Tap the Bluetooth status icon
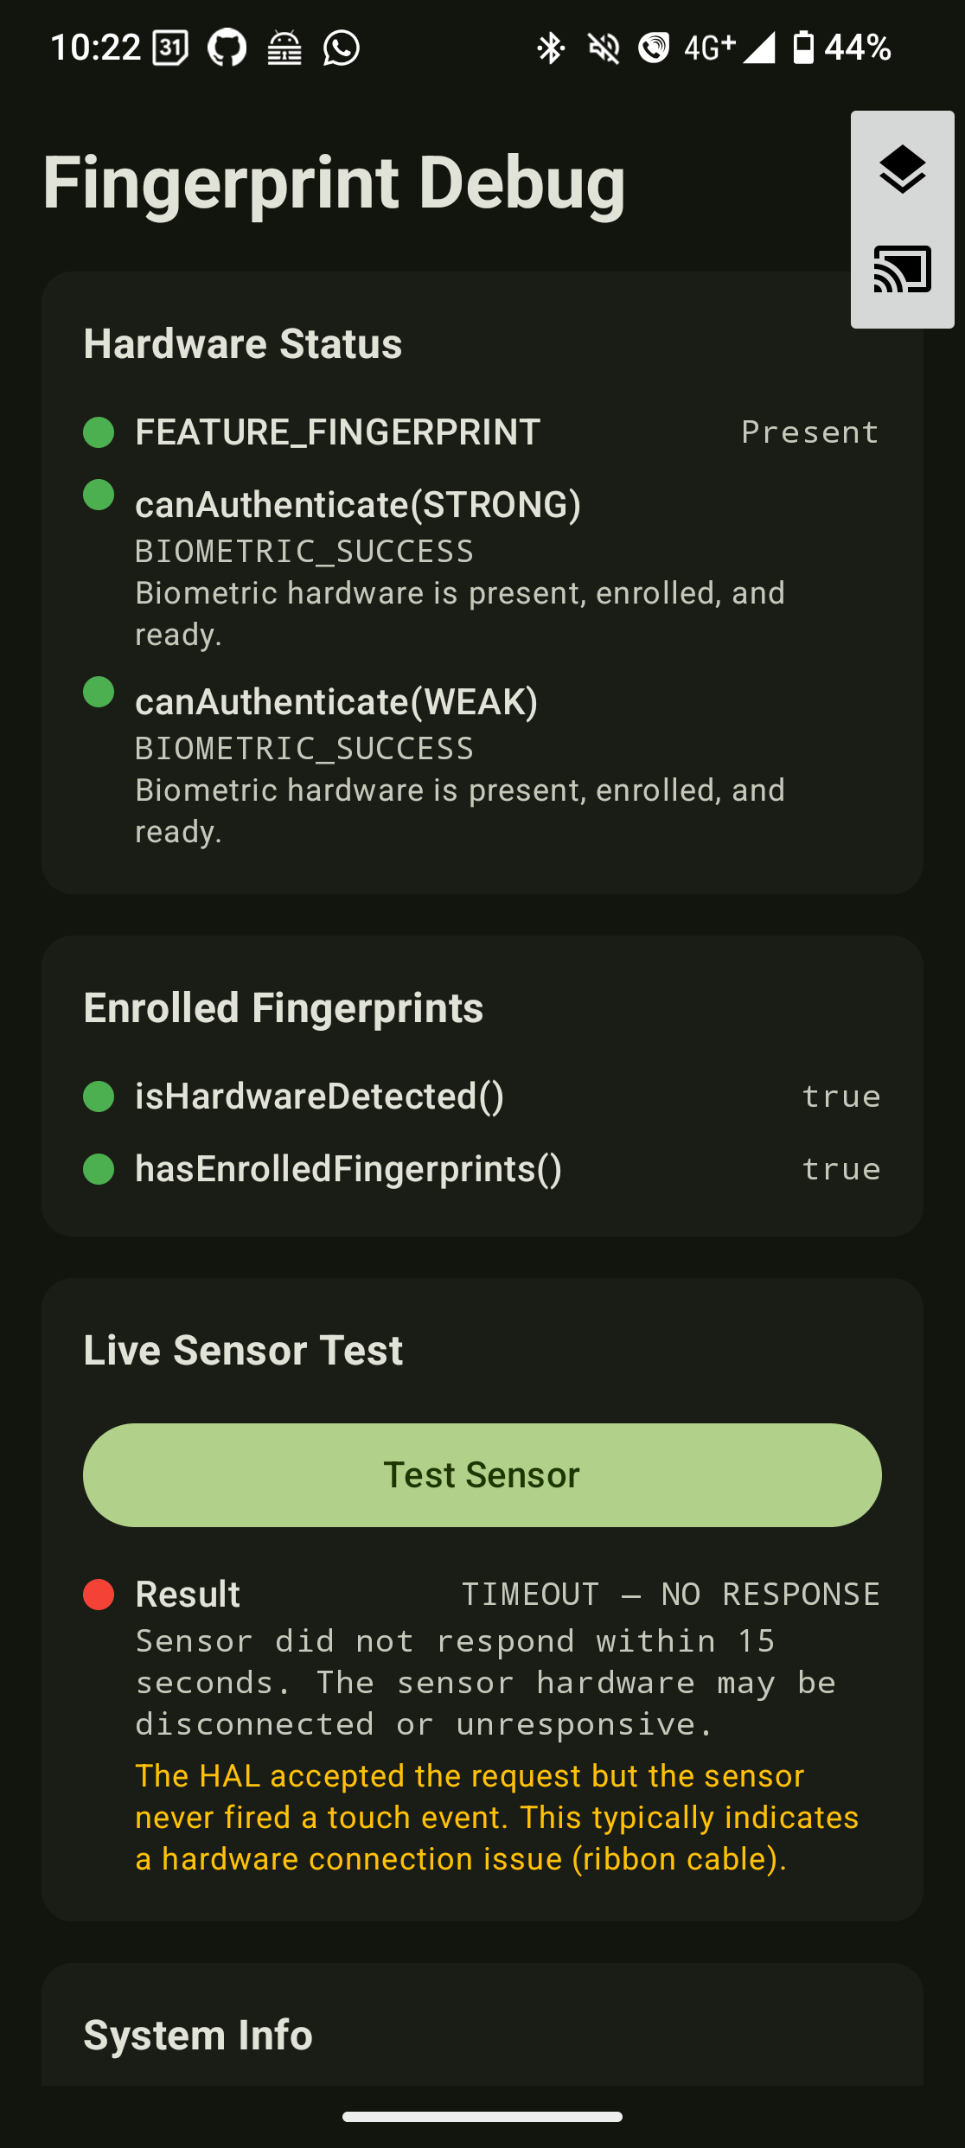 pyautogui.click(x=550, y=47)
